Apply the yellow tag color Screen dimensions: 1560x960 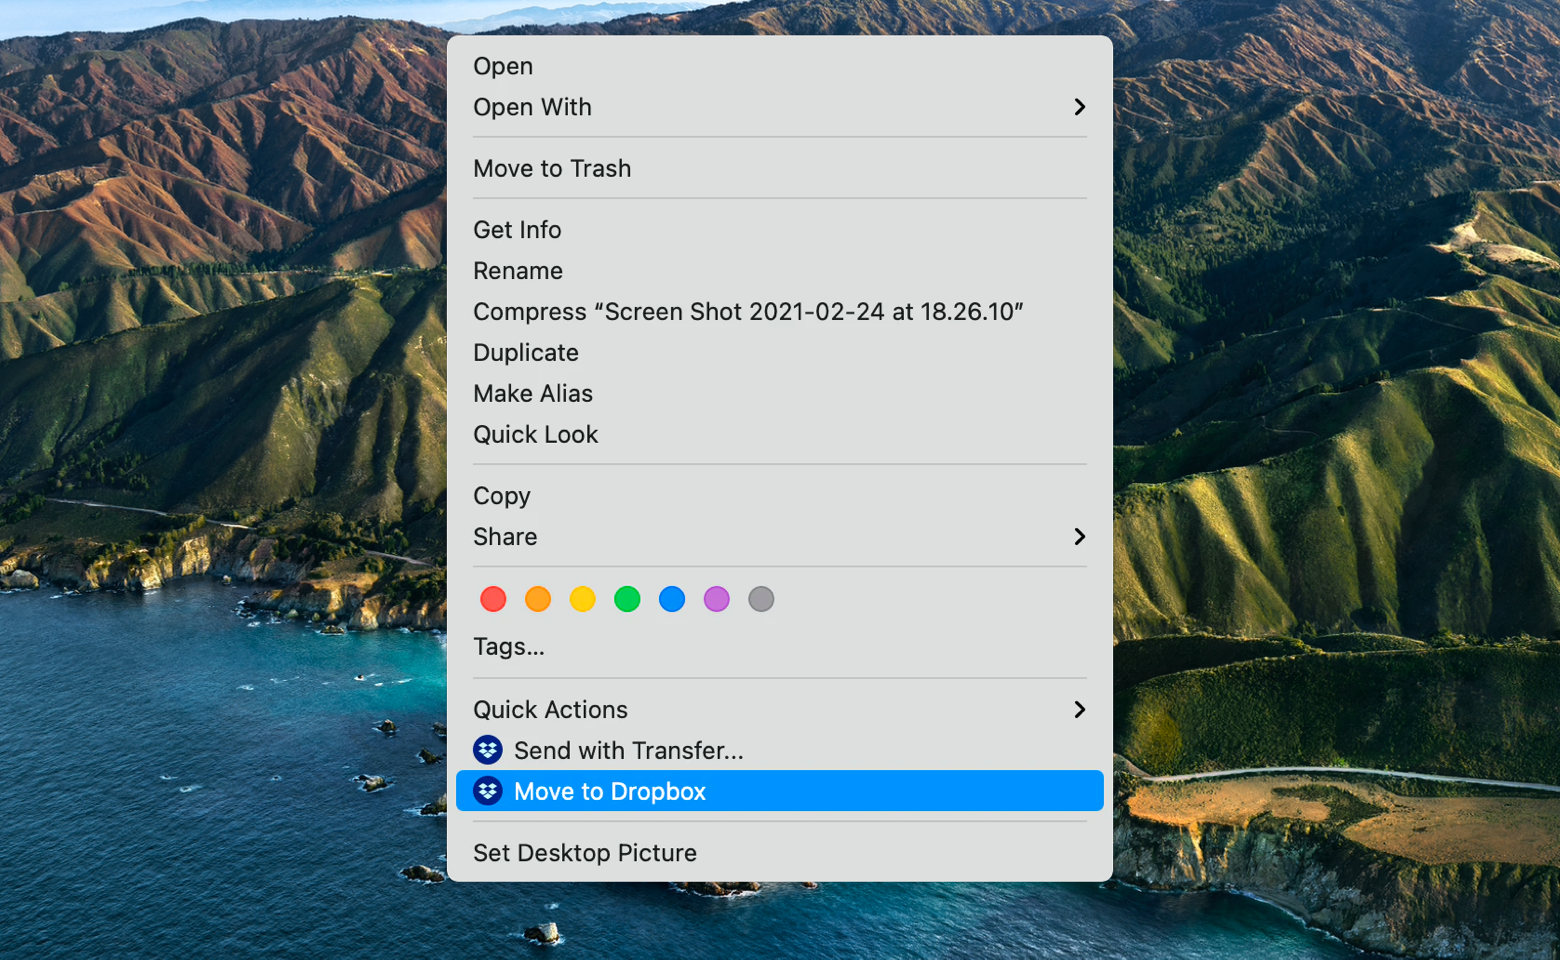click(x=582, y=599)
